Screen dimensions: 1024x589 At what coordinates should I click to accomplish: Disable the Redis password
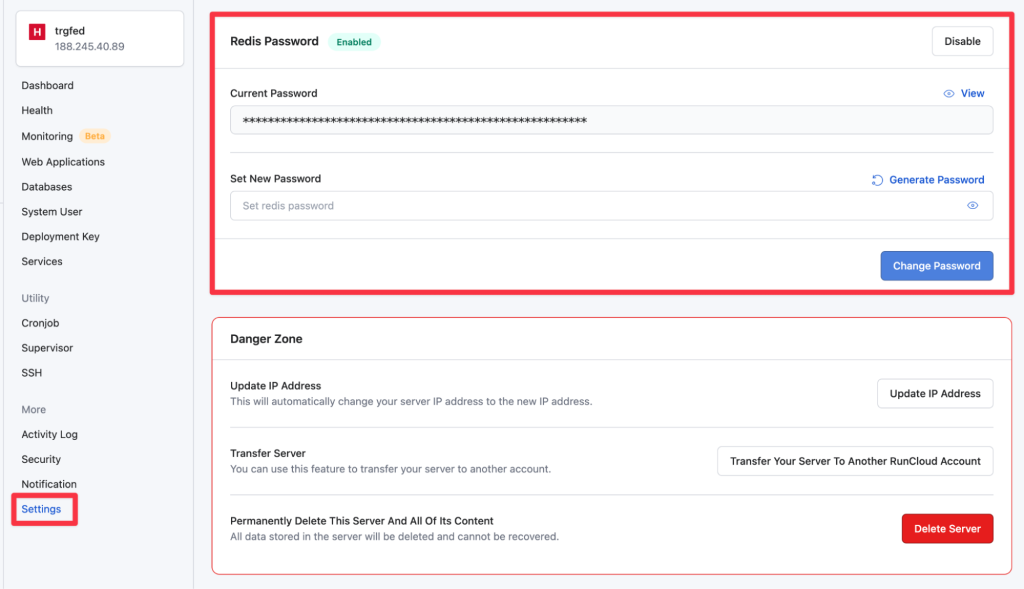point(962,41)
